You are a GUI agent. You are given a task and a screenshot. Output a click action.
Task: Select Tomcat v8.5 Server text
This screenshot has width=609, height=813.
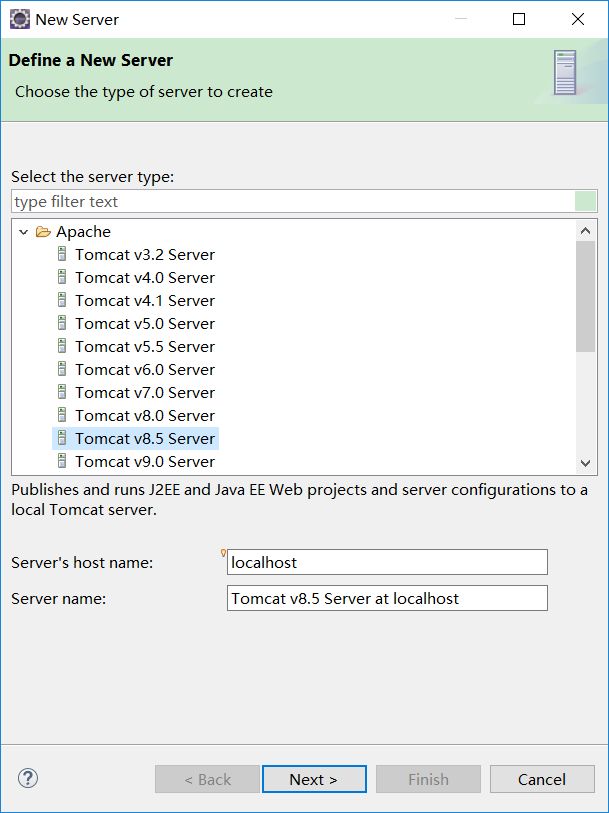click(145, 439)
